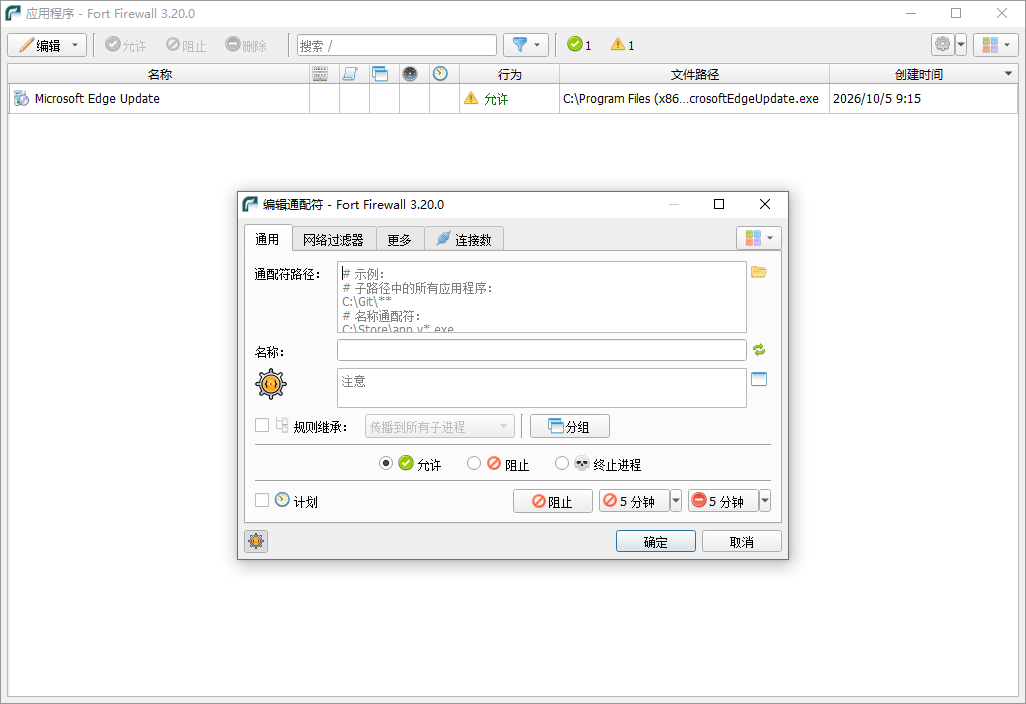The height and width of the screenshot is (704, 1026).
Task: Select the 终止进程 radio button
Action: [561, 463]
